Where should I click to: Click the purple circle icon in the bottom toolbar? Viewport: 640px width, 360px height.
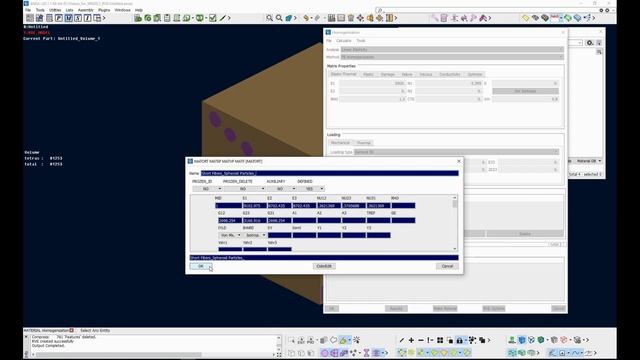[x=324, y=353]
